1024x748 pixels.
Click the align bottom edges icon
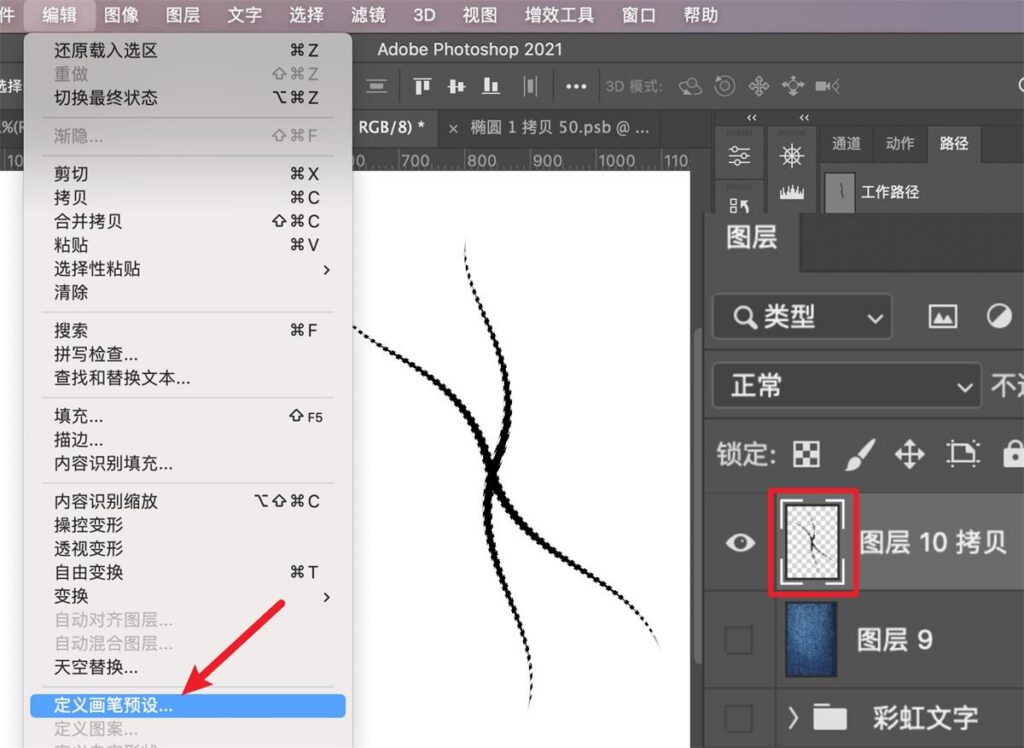(490, 86)
